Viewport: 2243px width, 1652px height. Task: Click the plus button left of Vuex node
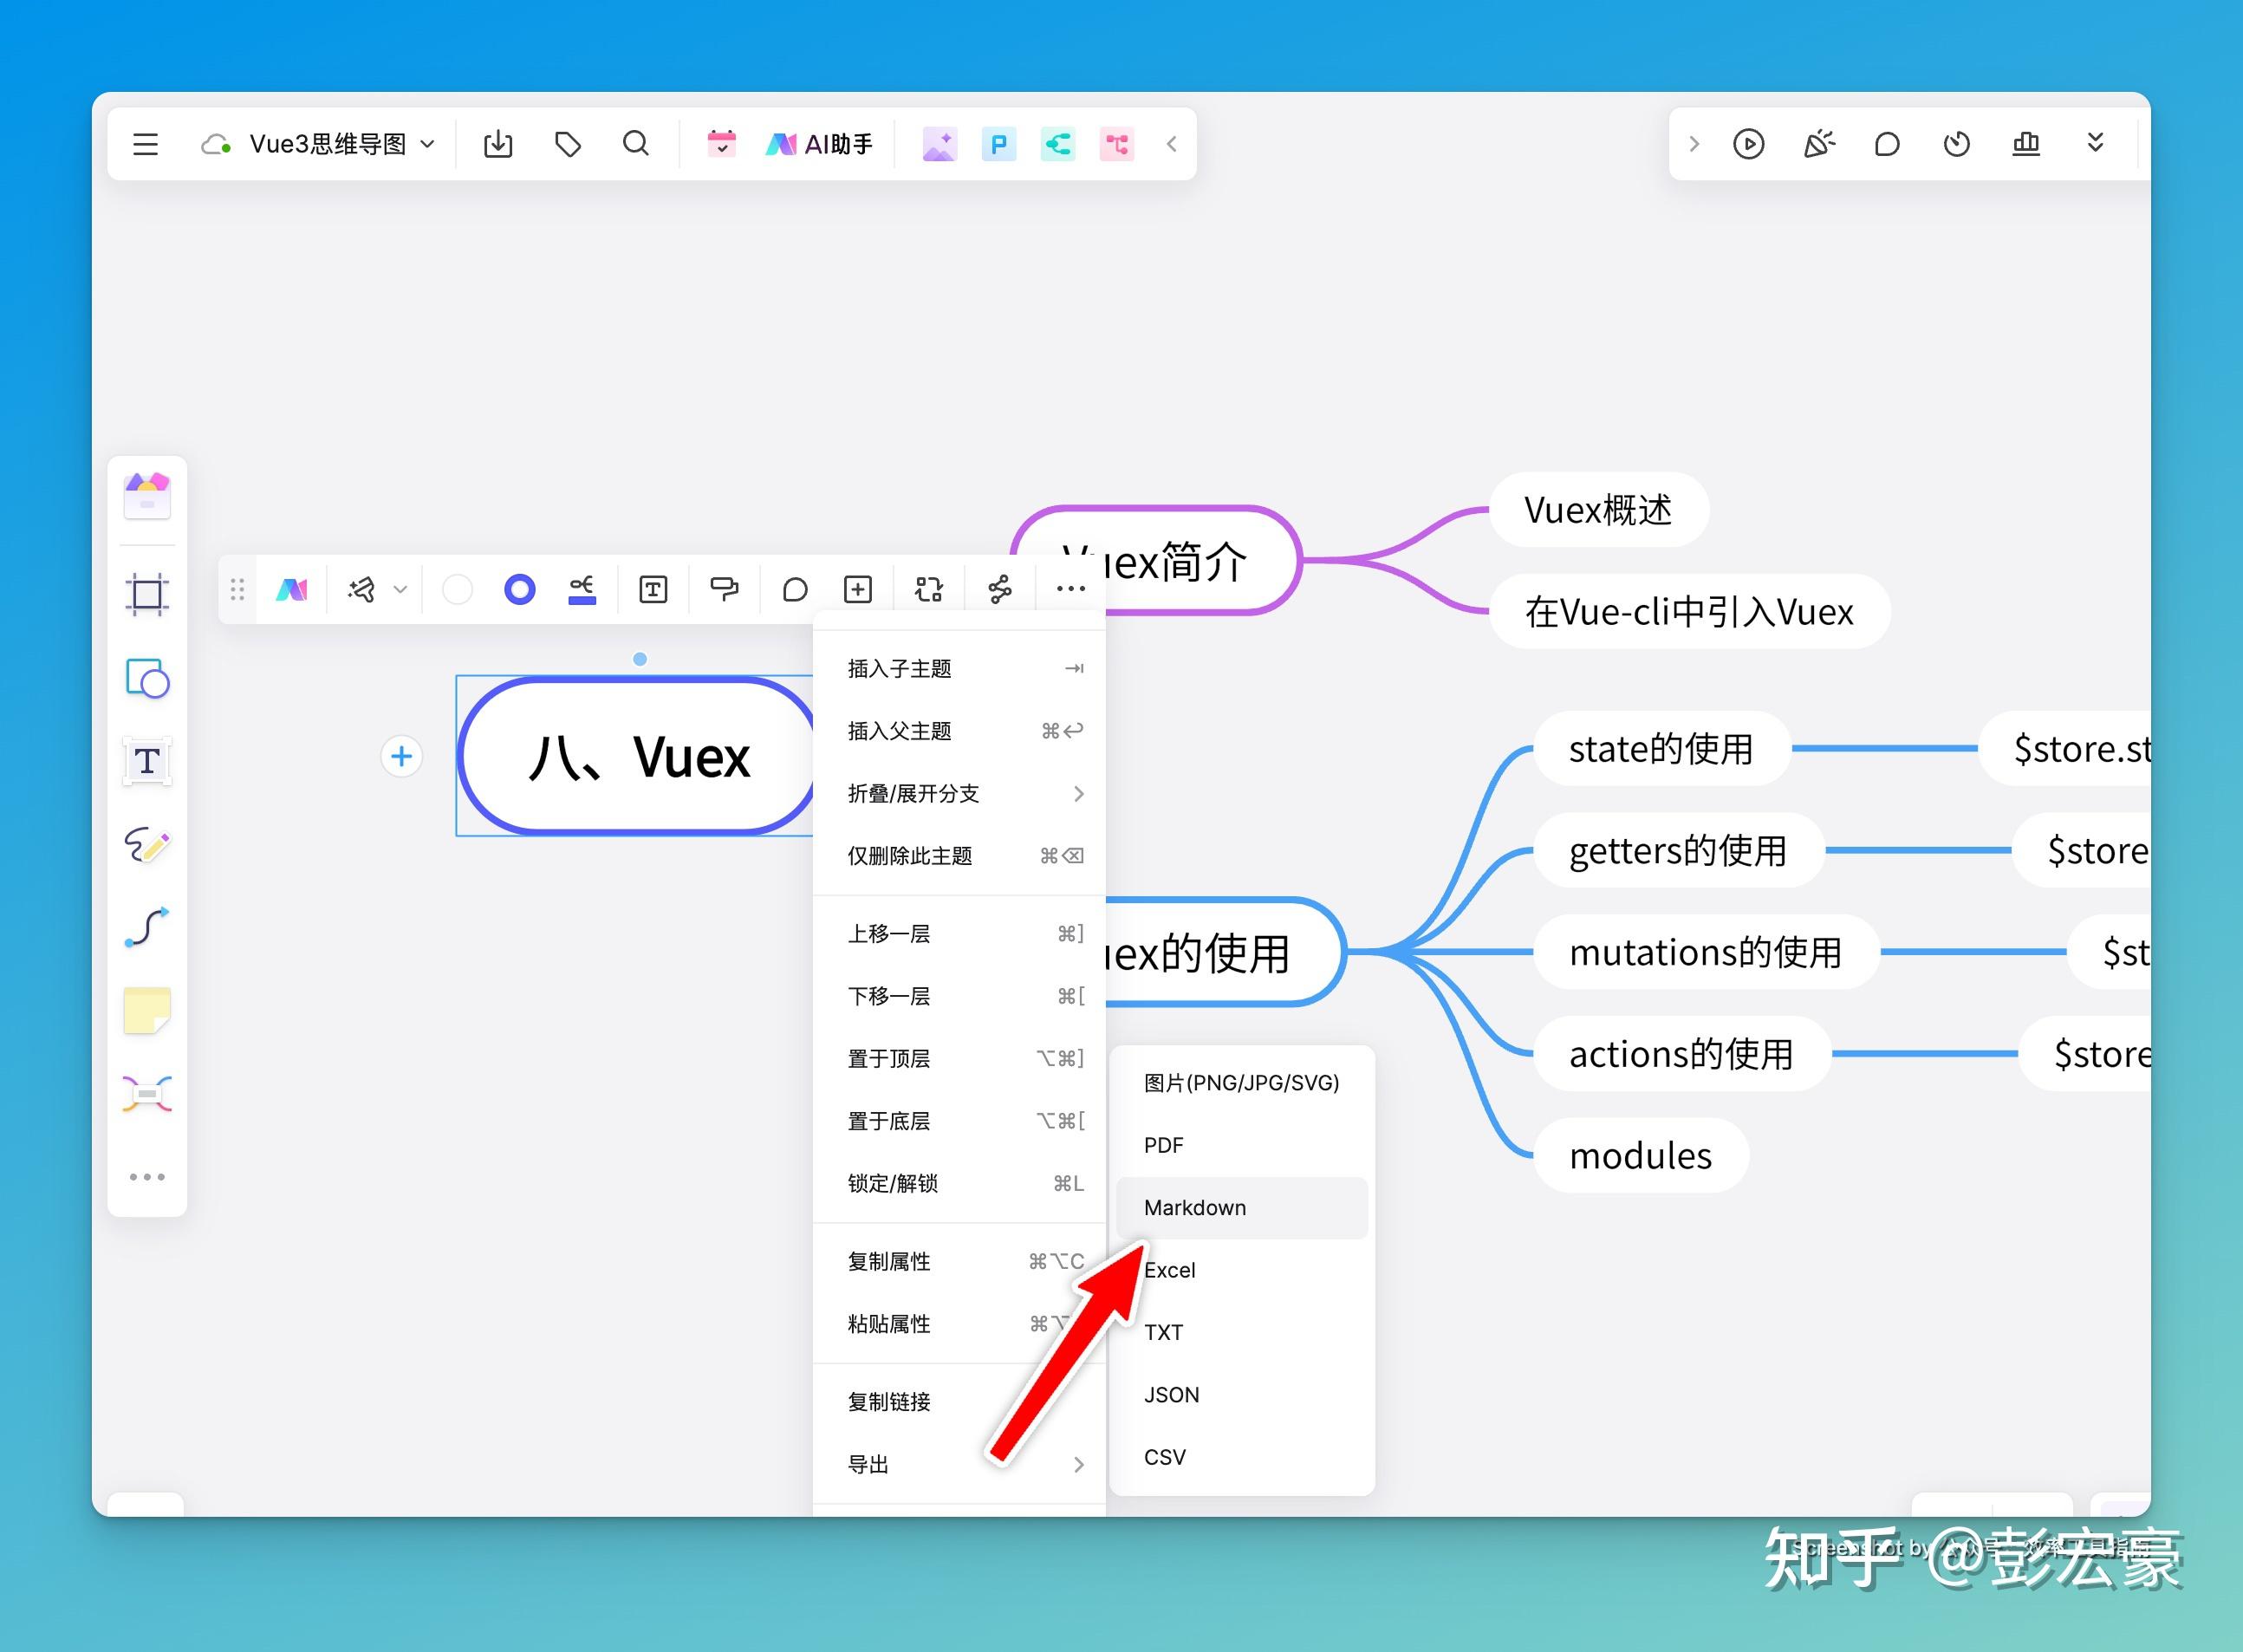tap(402, 757)
